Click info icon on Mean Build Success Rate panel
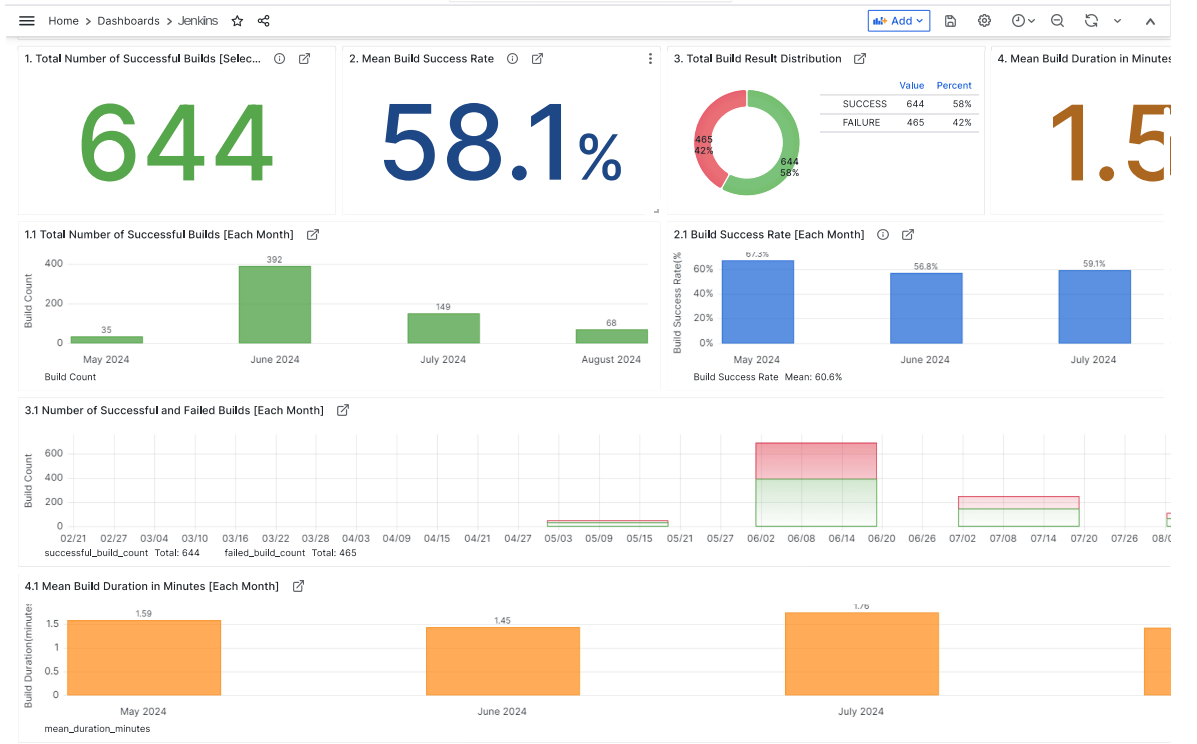The width and height of the screenshot is (1197, 744). click(513, 59)
